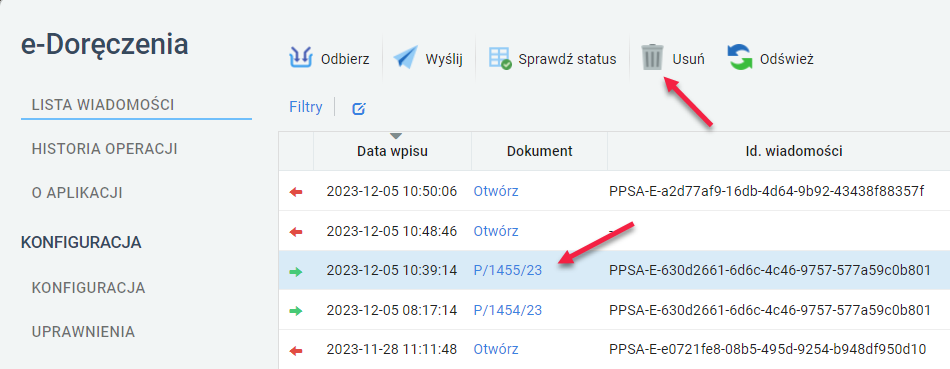The width and height of the screenshot is (950, 369).
Task: Click the edit filters pencil icon
Action: (359, 108)
